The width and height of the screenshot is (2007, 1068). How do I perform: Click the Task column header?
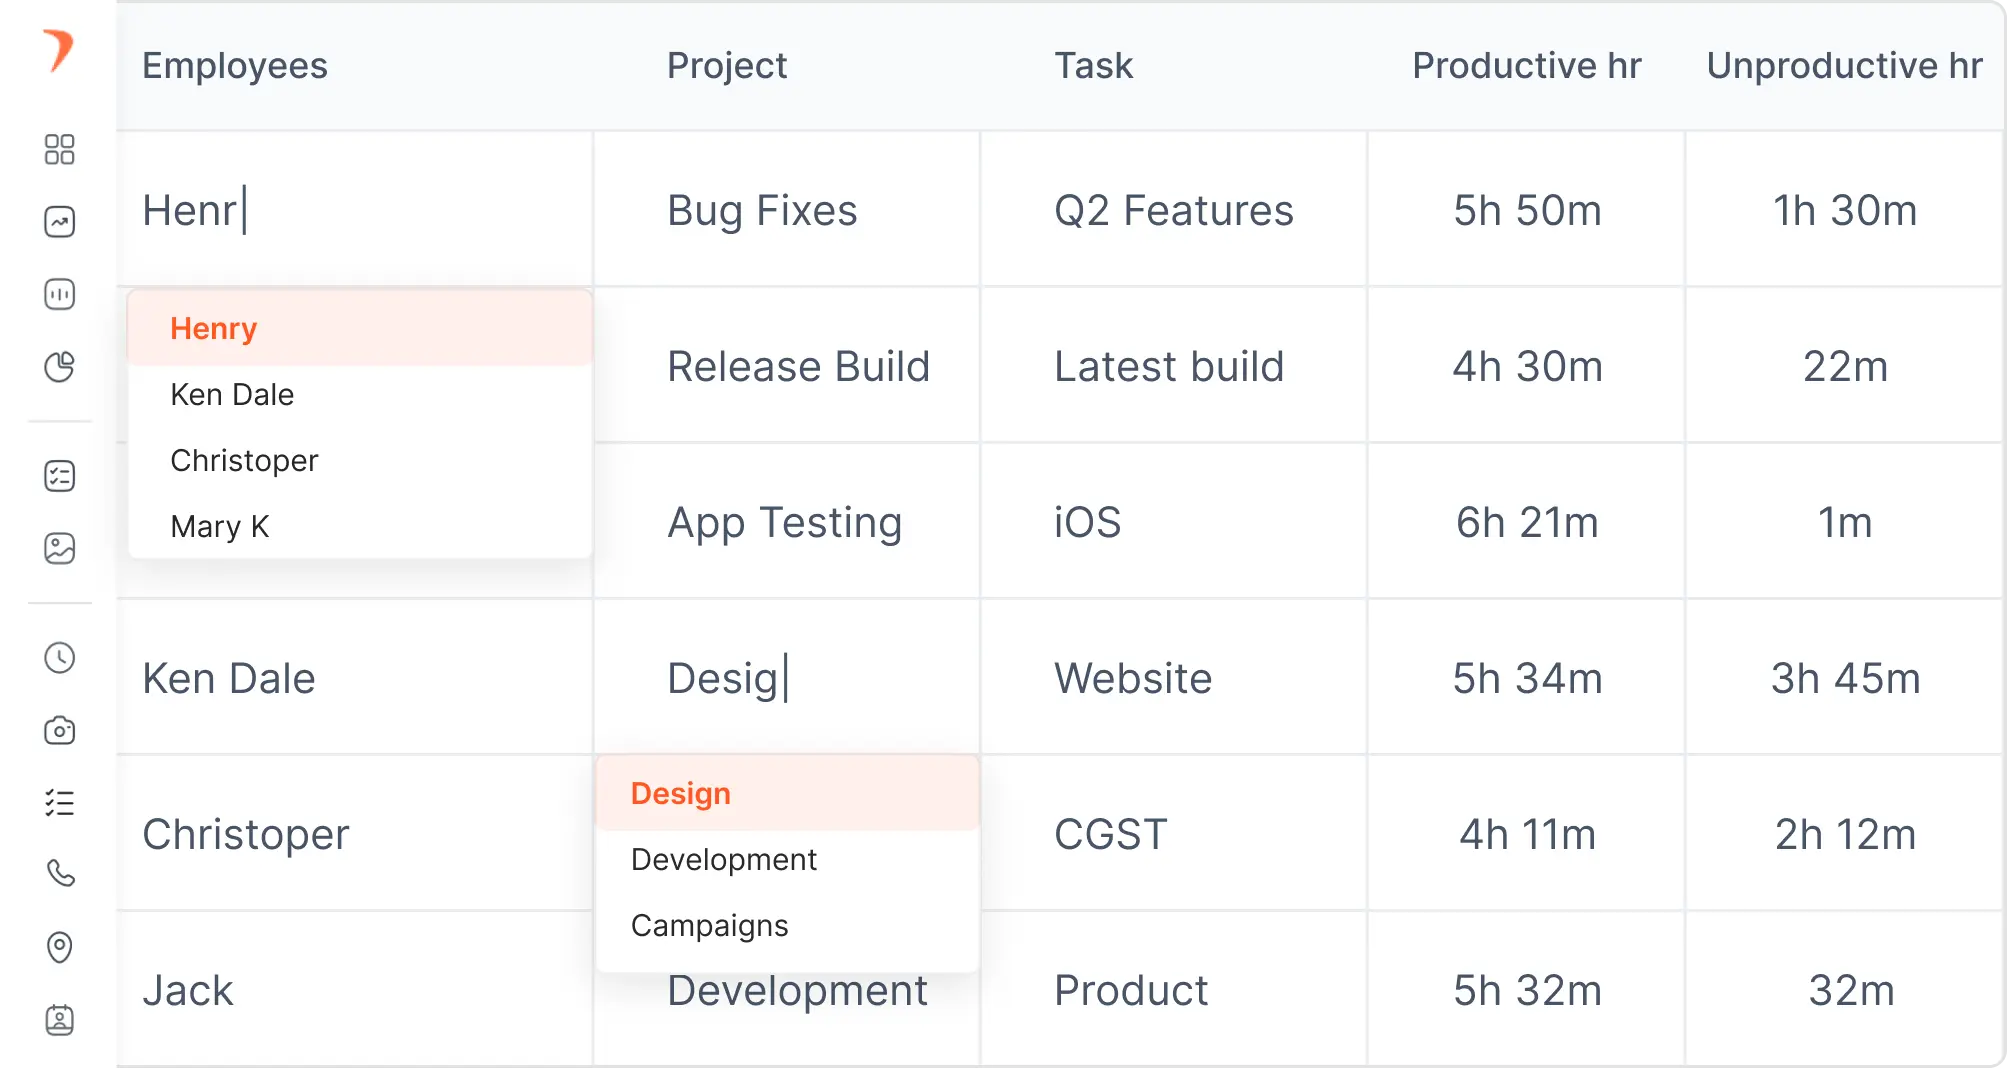(1094, 65)
